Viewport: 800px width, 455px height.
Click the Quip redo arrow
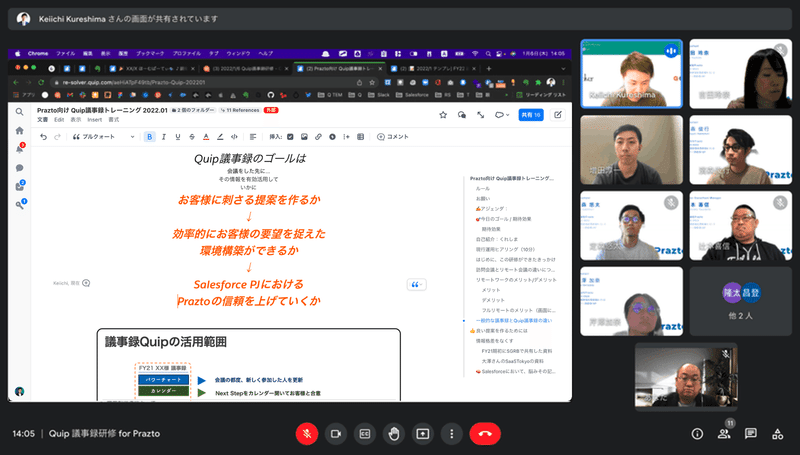(x=57, y=137)
